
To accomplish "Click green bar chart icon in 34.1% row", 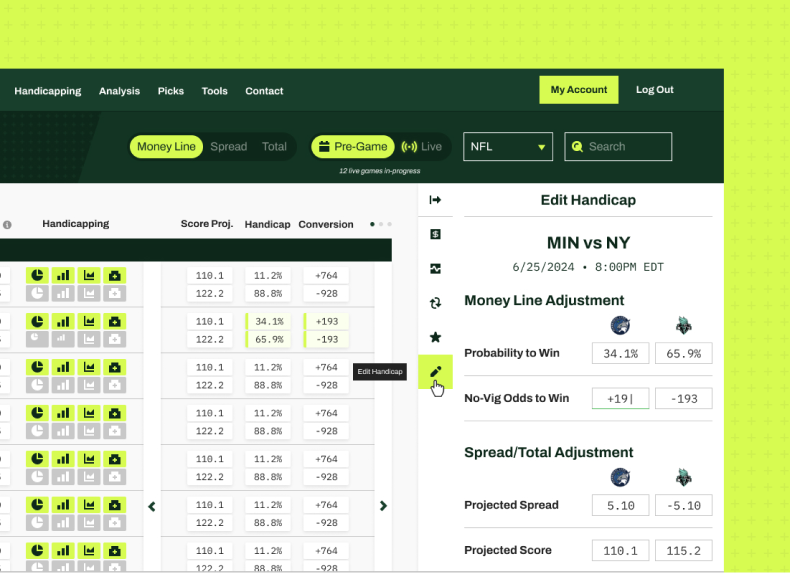I will (x=63, y=322).
